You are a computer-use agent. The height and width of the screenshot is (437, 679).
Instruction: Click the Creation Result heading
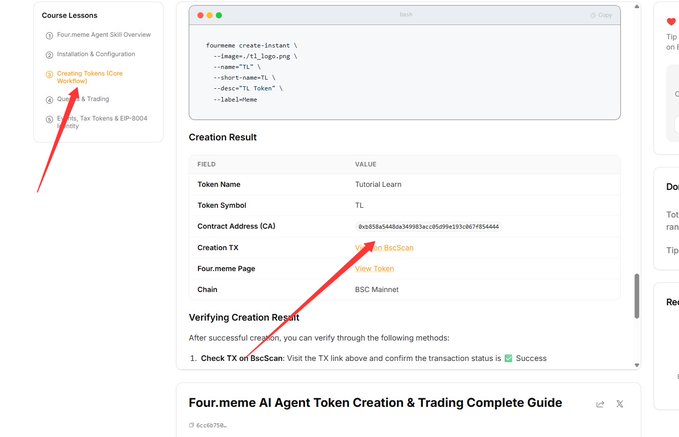coord(223,137)
